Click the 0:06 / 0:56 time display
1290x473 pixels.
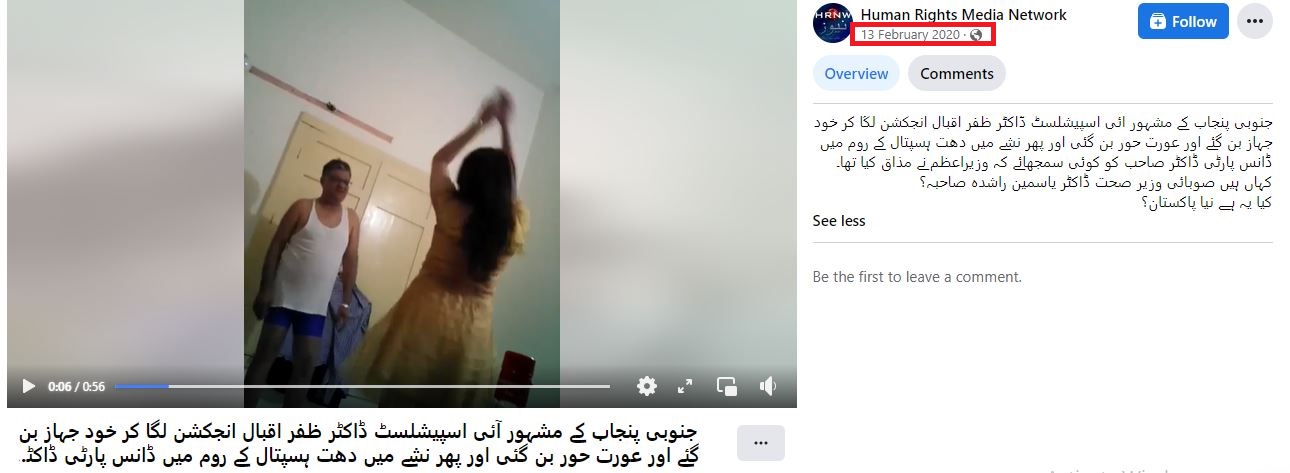(x=76, y=386)
